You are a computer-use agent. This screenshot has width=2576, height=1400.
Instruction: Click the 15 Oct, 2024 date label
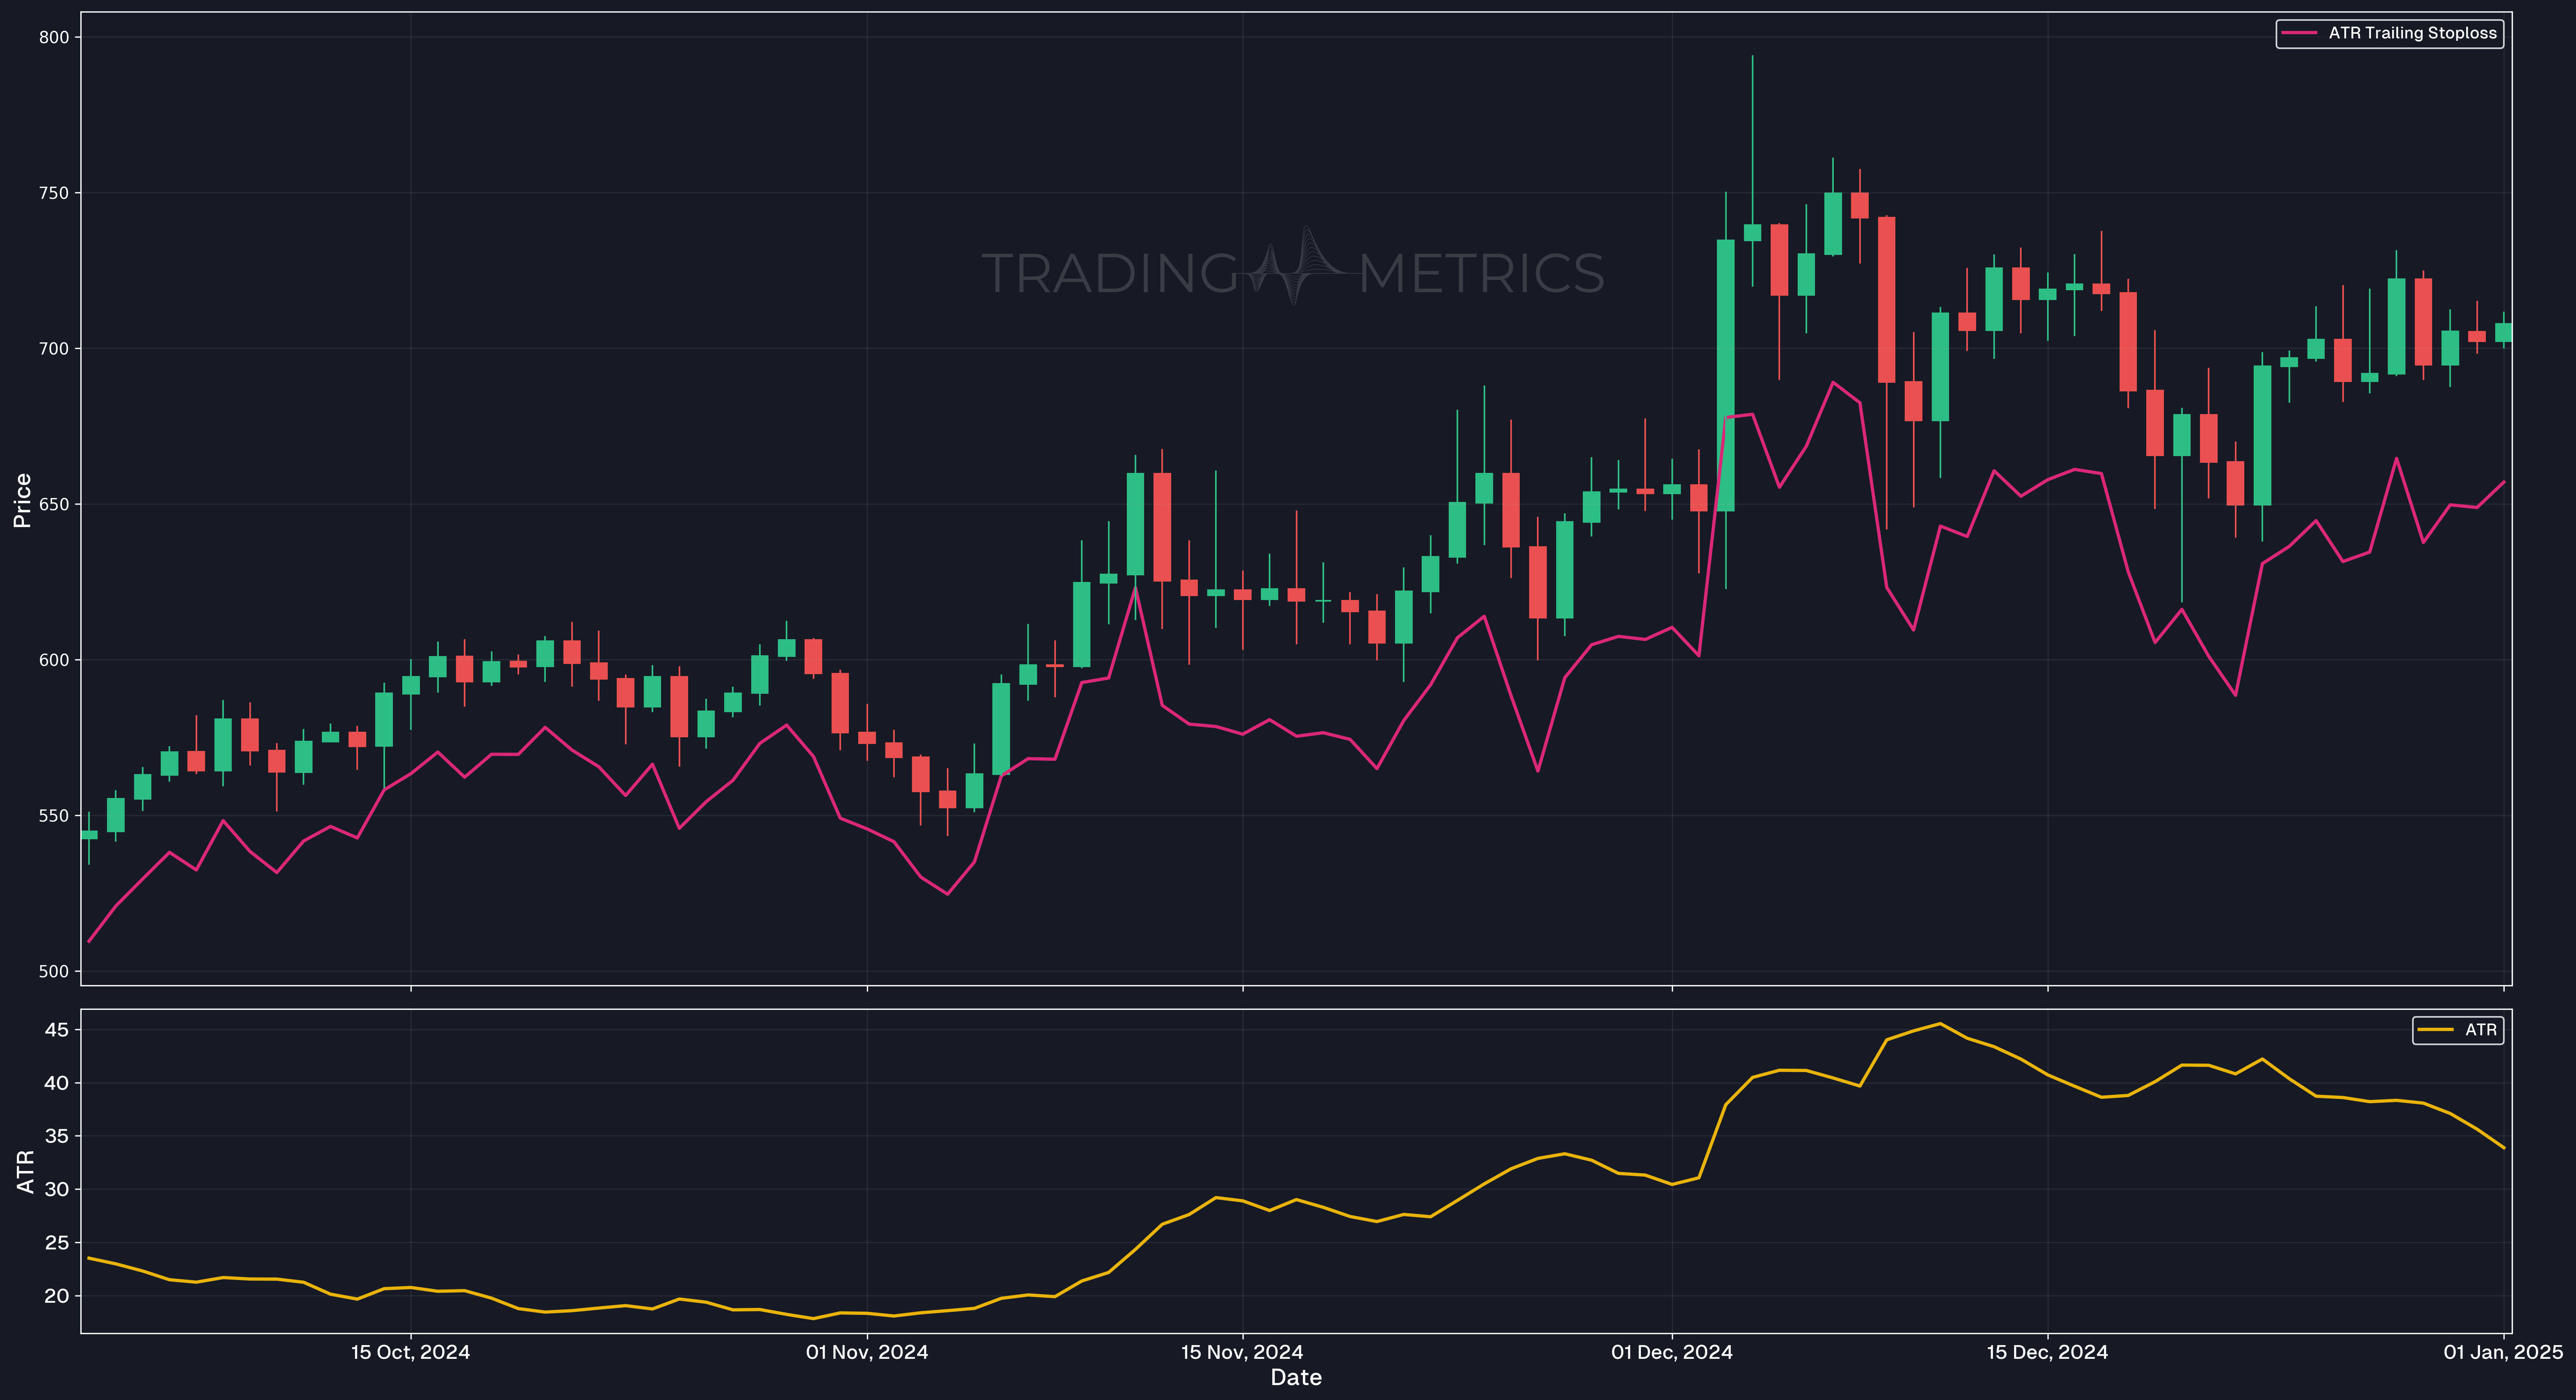tap(410, 1352)
